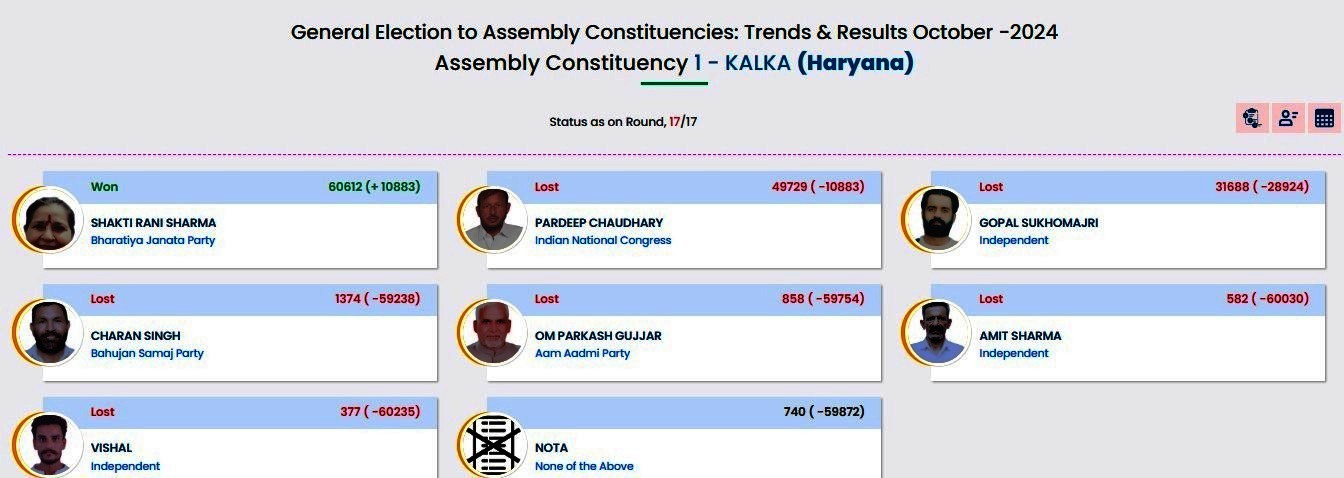Click the 49729 vote count for Pardeep Chaudhary
This screenshot has height=478, width=1344.
[x=788, y=187]
